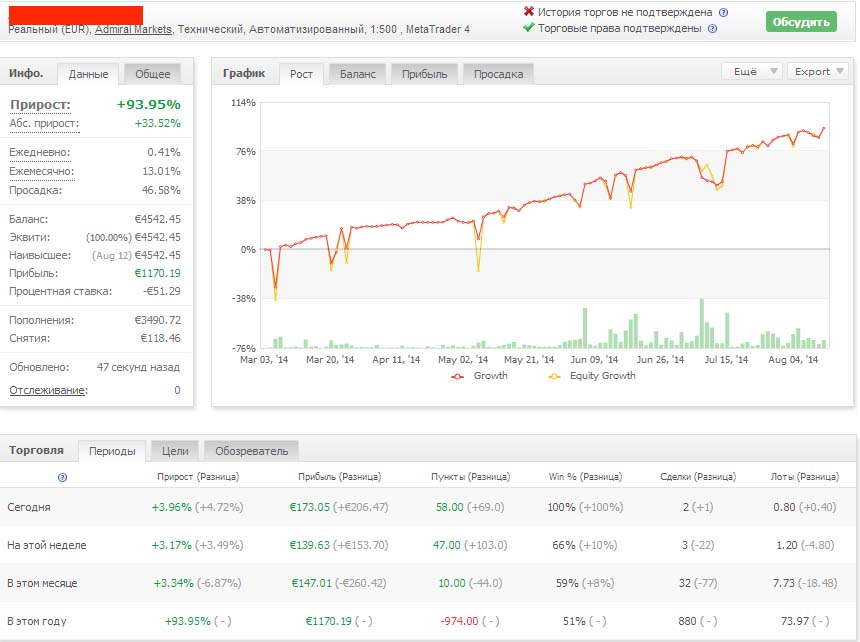Click help icon beside Торговые права подтверждены
The width and height of the screenshot is (860, 642).
click(x=712, y=29)
